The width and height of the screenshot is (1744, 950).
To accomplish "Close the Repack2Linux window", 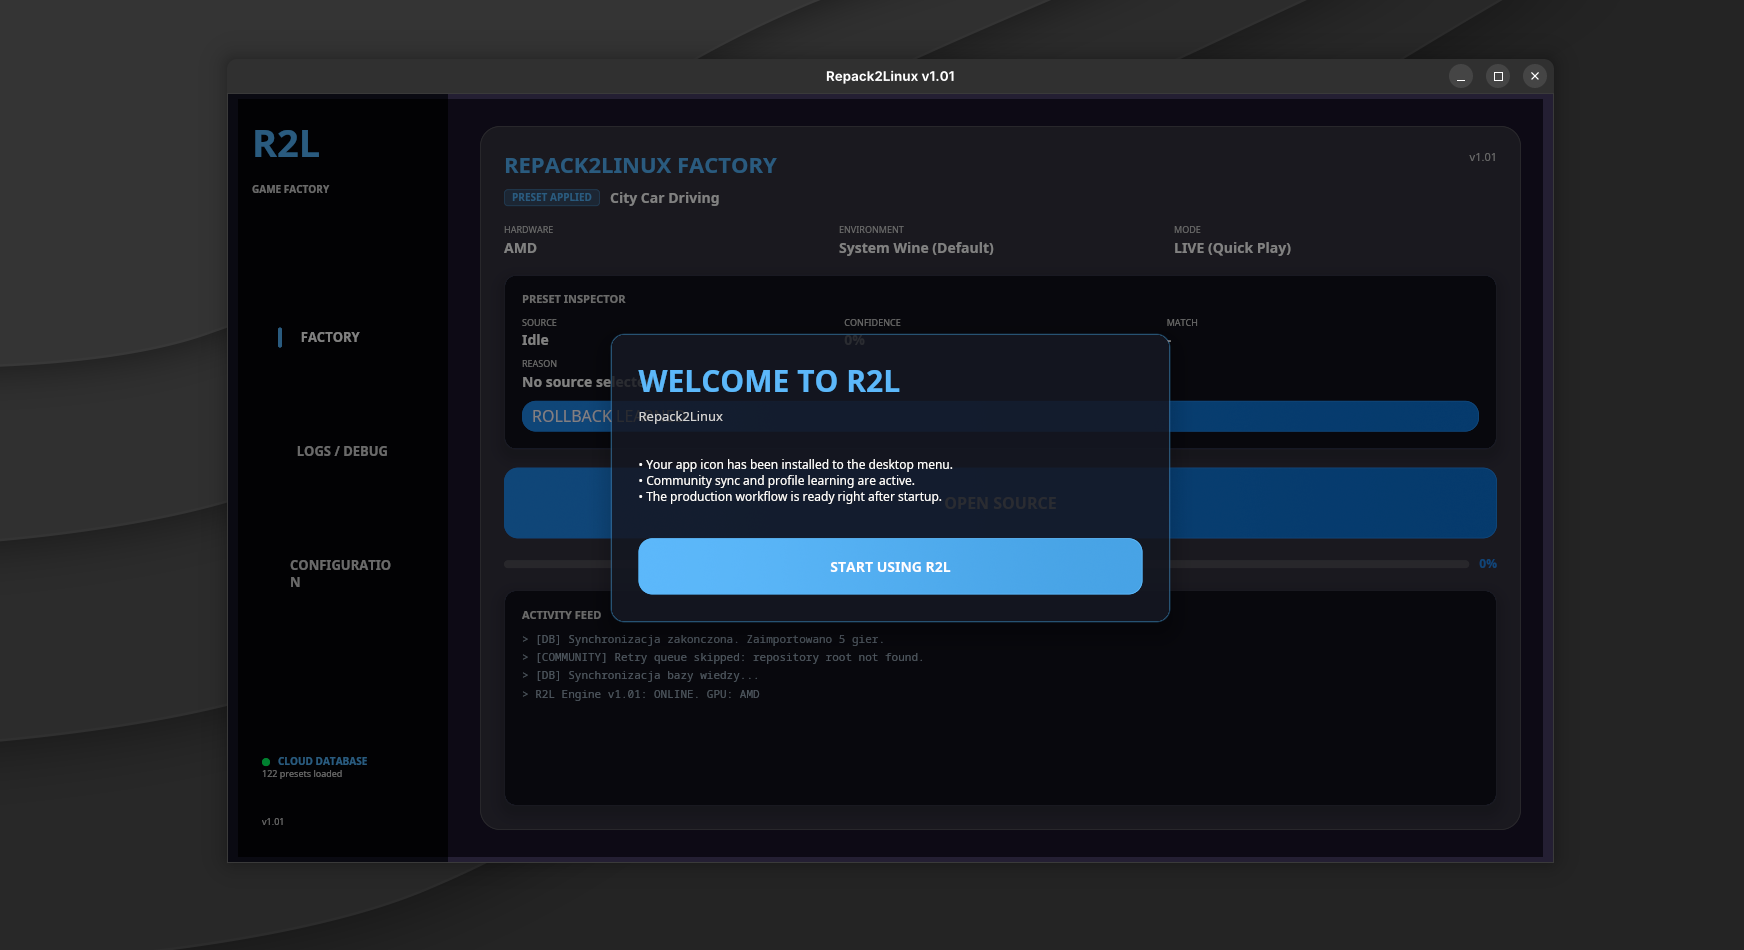I will [1535, 76].
